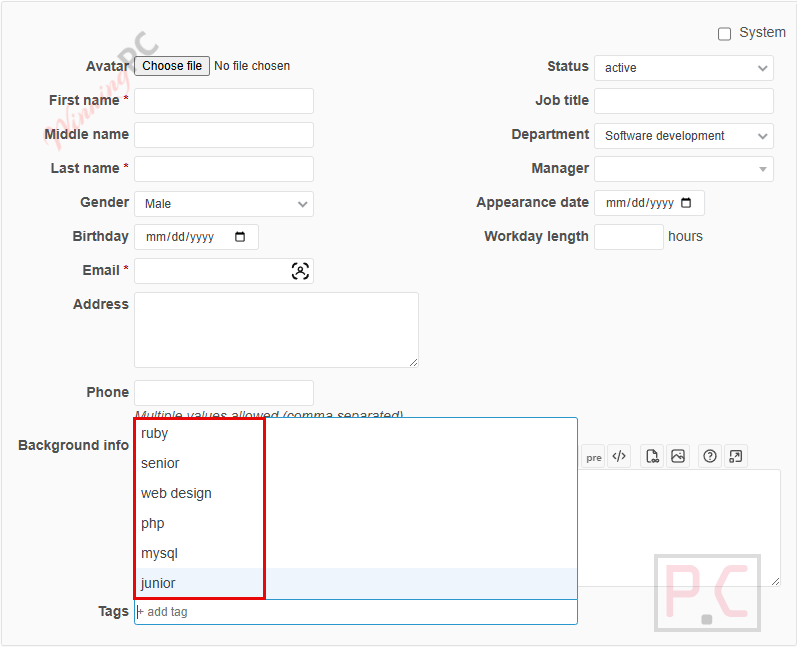Select the mysql tag suggestion
The width and height of the screenshot is (797, 647).
356,553
